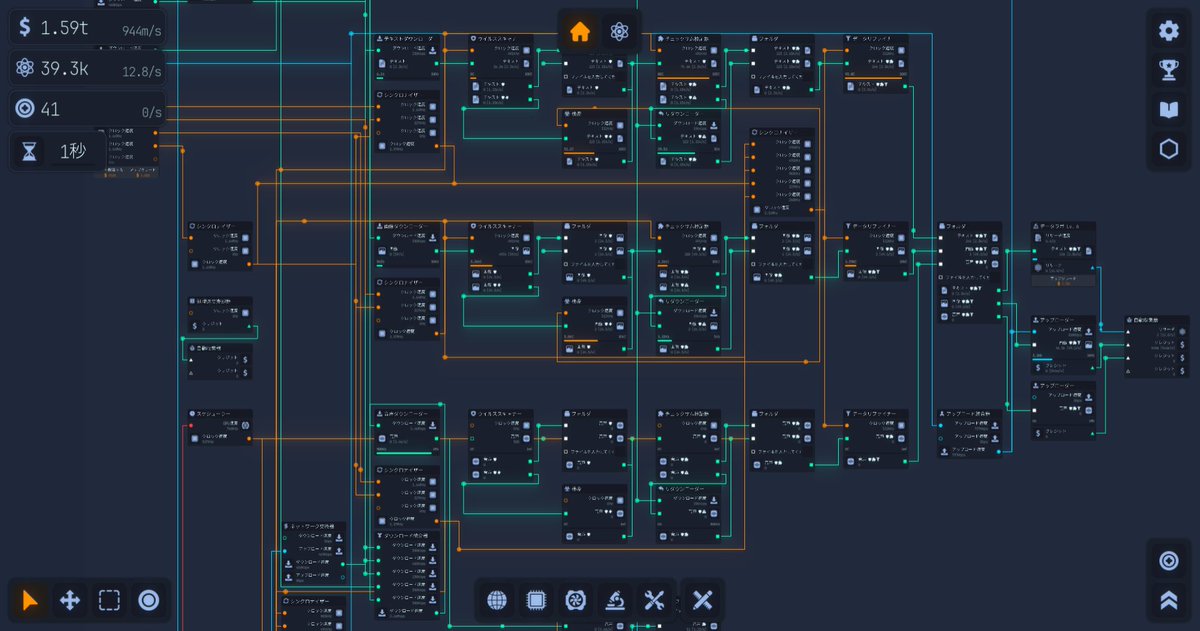The image size is (1200, 631).
Task: Open the CPU chip category
Action: coord(536,600)
